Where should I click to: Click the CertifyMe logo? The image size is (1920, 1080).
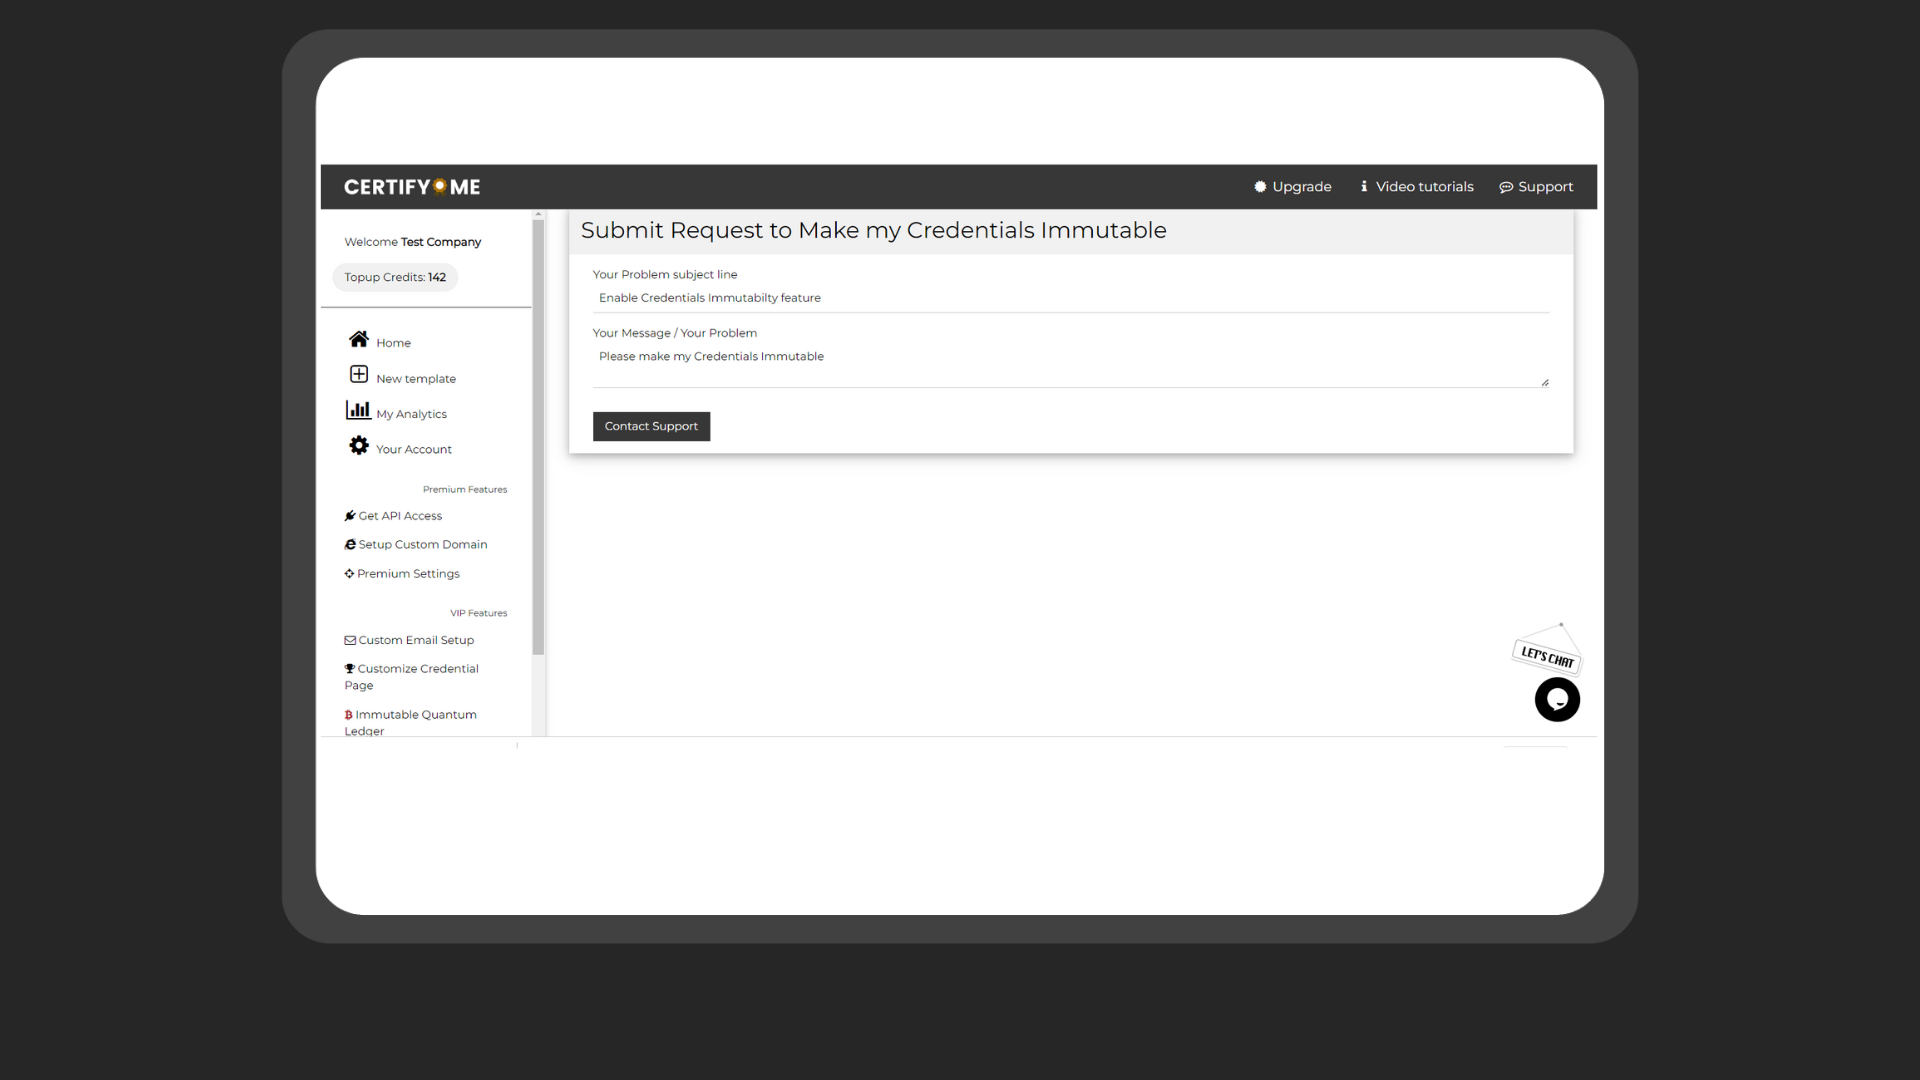point(412,187)
